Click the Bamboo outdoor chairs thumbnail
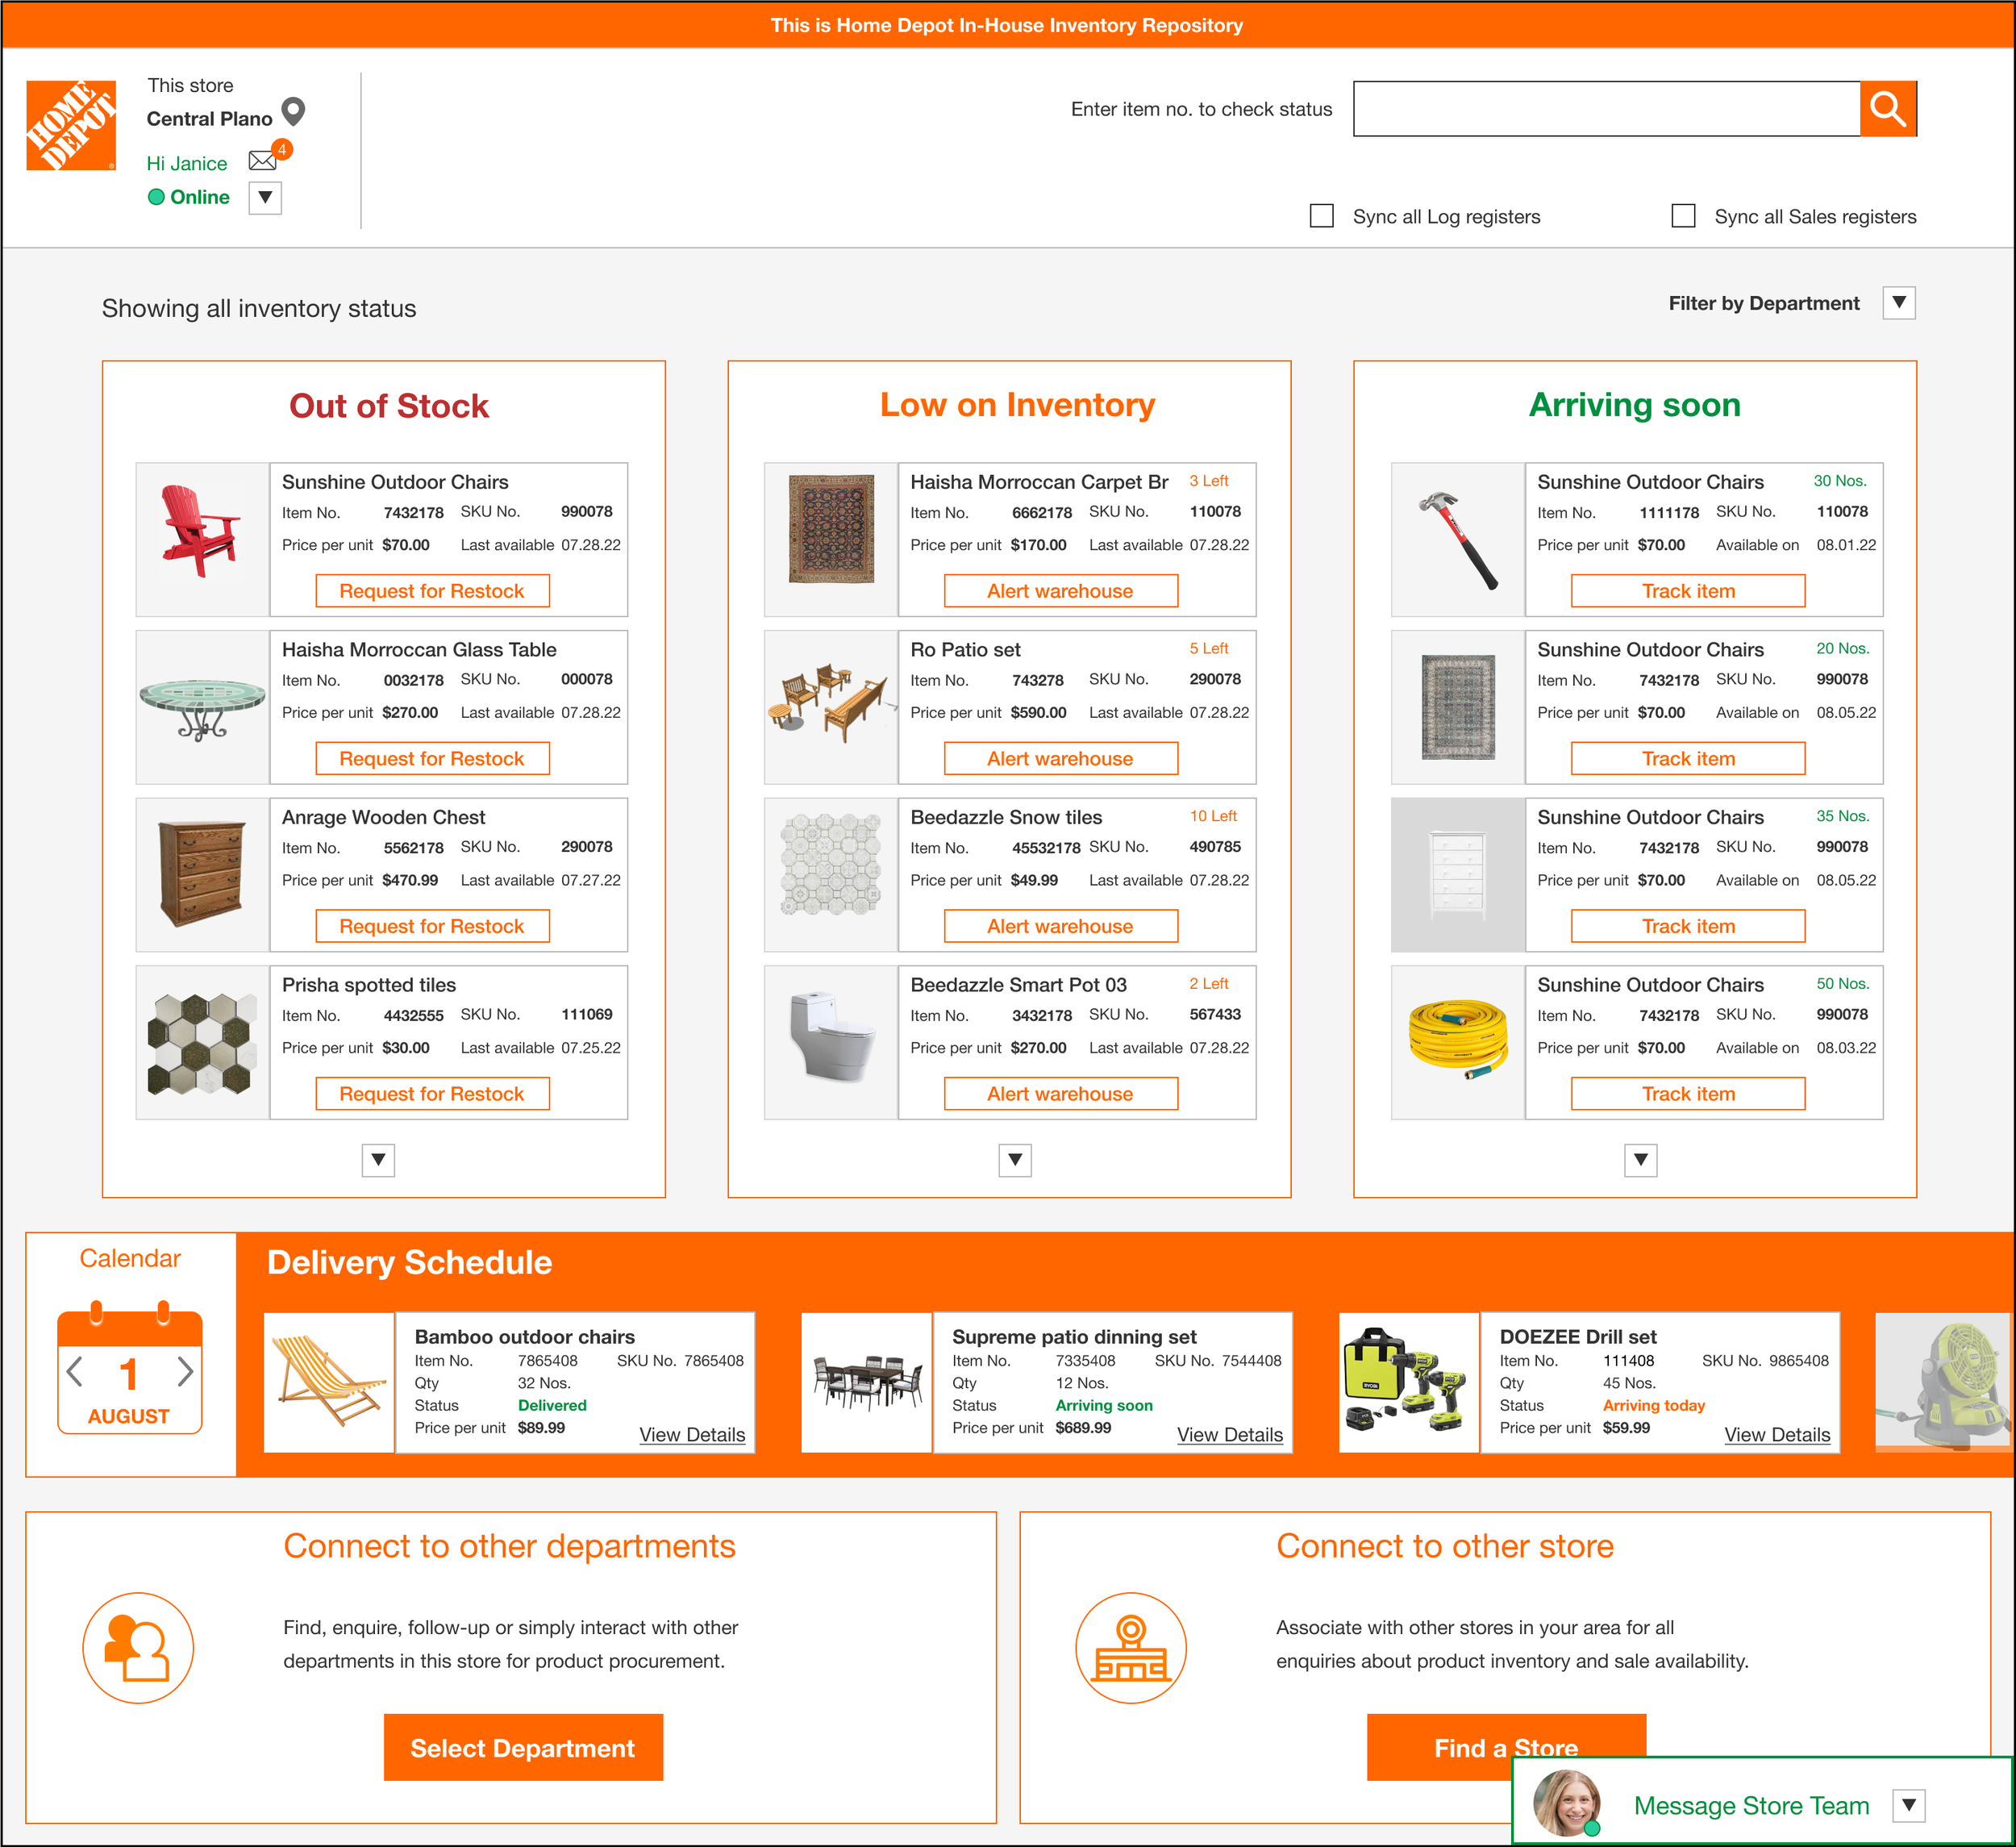 tap(329, 1381)
